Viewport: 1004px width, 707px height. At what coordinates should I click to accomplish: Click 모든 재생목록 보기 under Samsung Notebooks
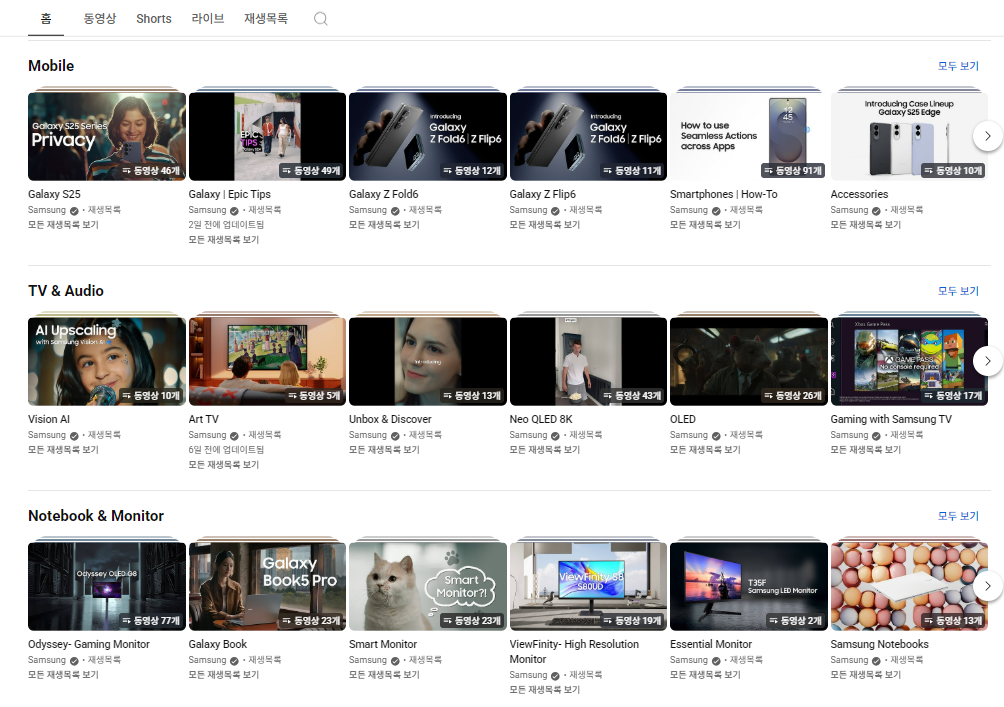(x=866, y=674)
